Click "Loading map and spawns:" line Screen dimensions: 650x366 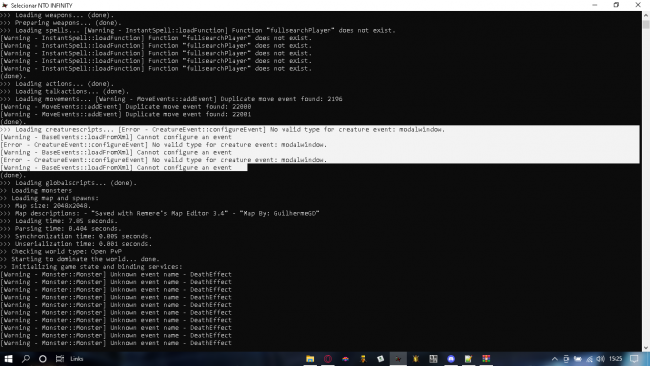tap(49, 199)
